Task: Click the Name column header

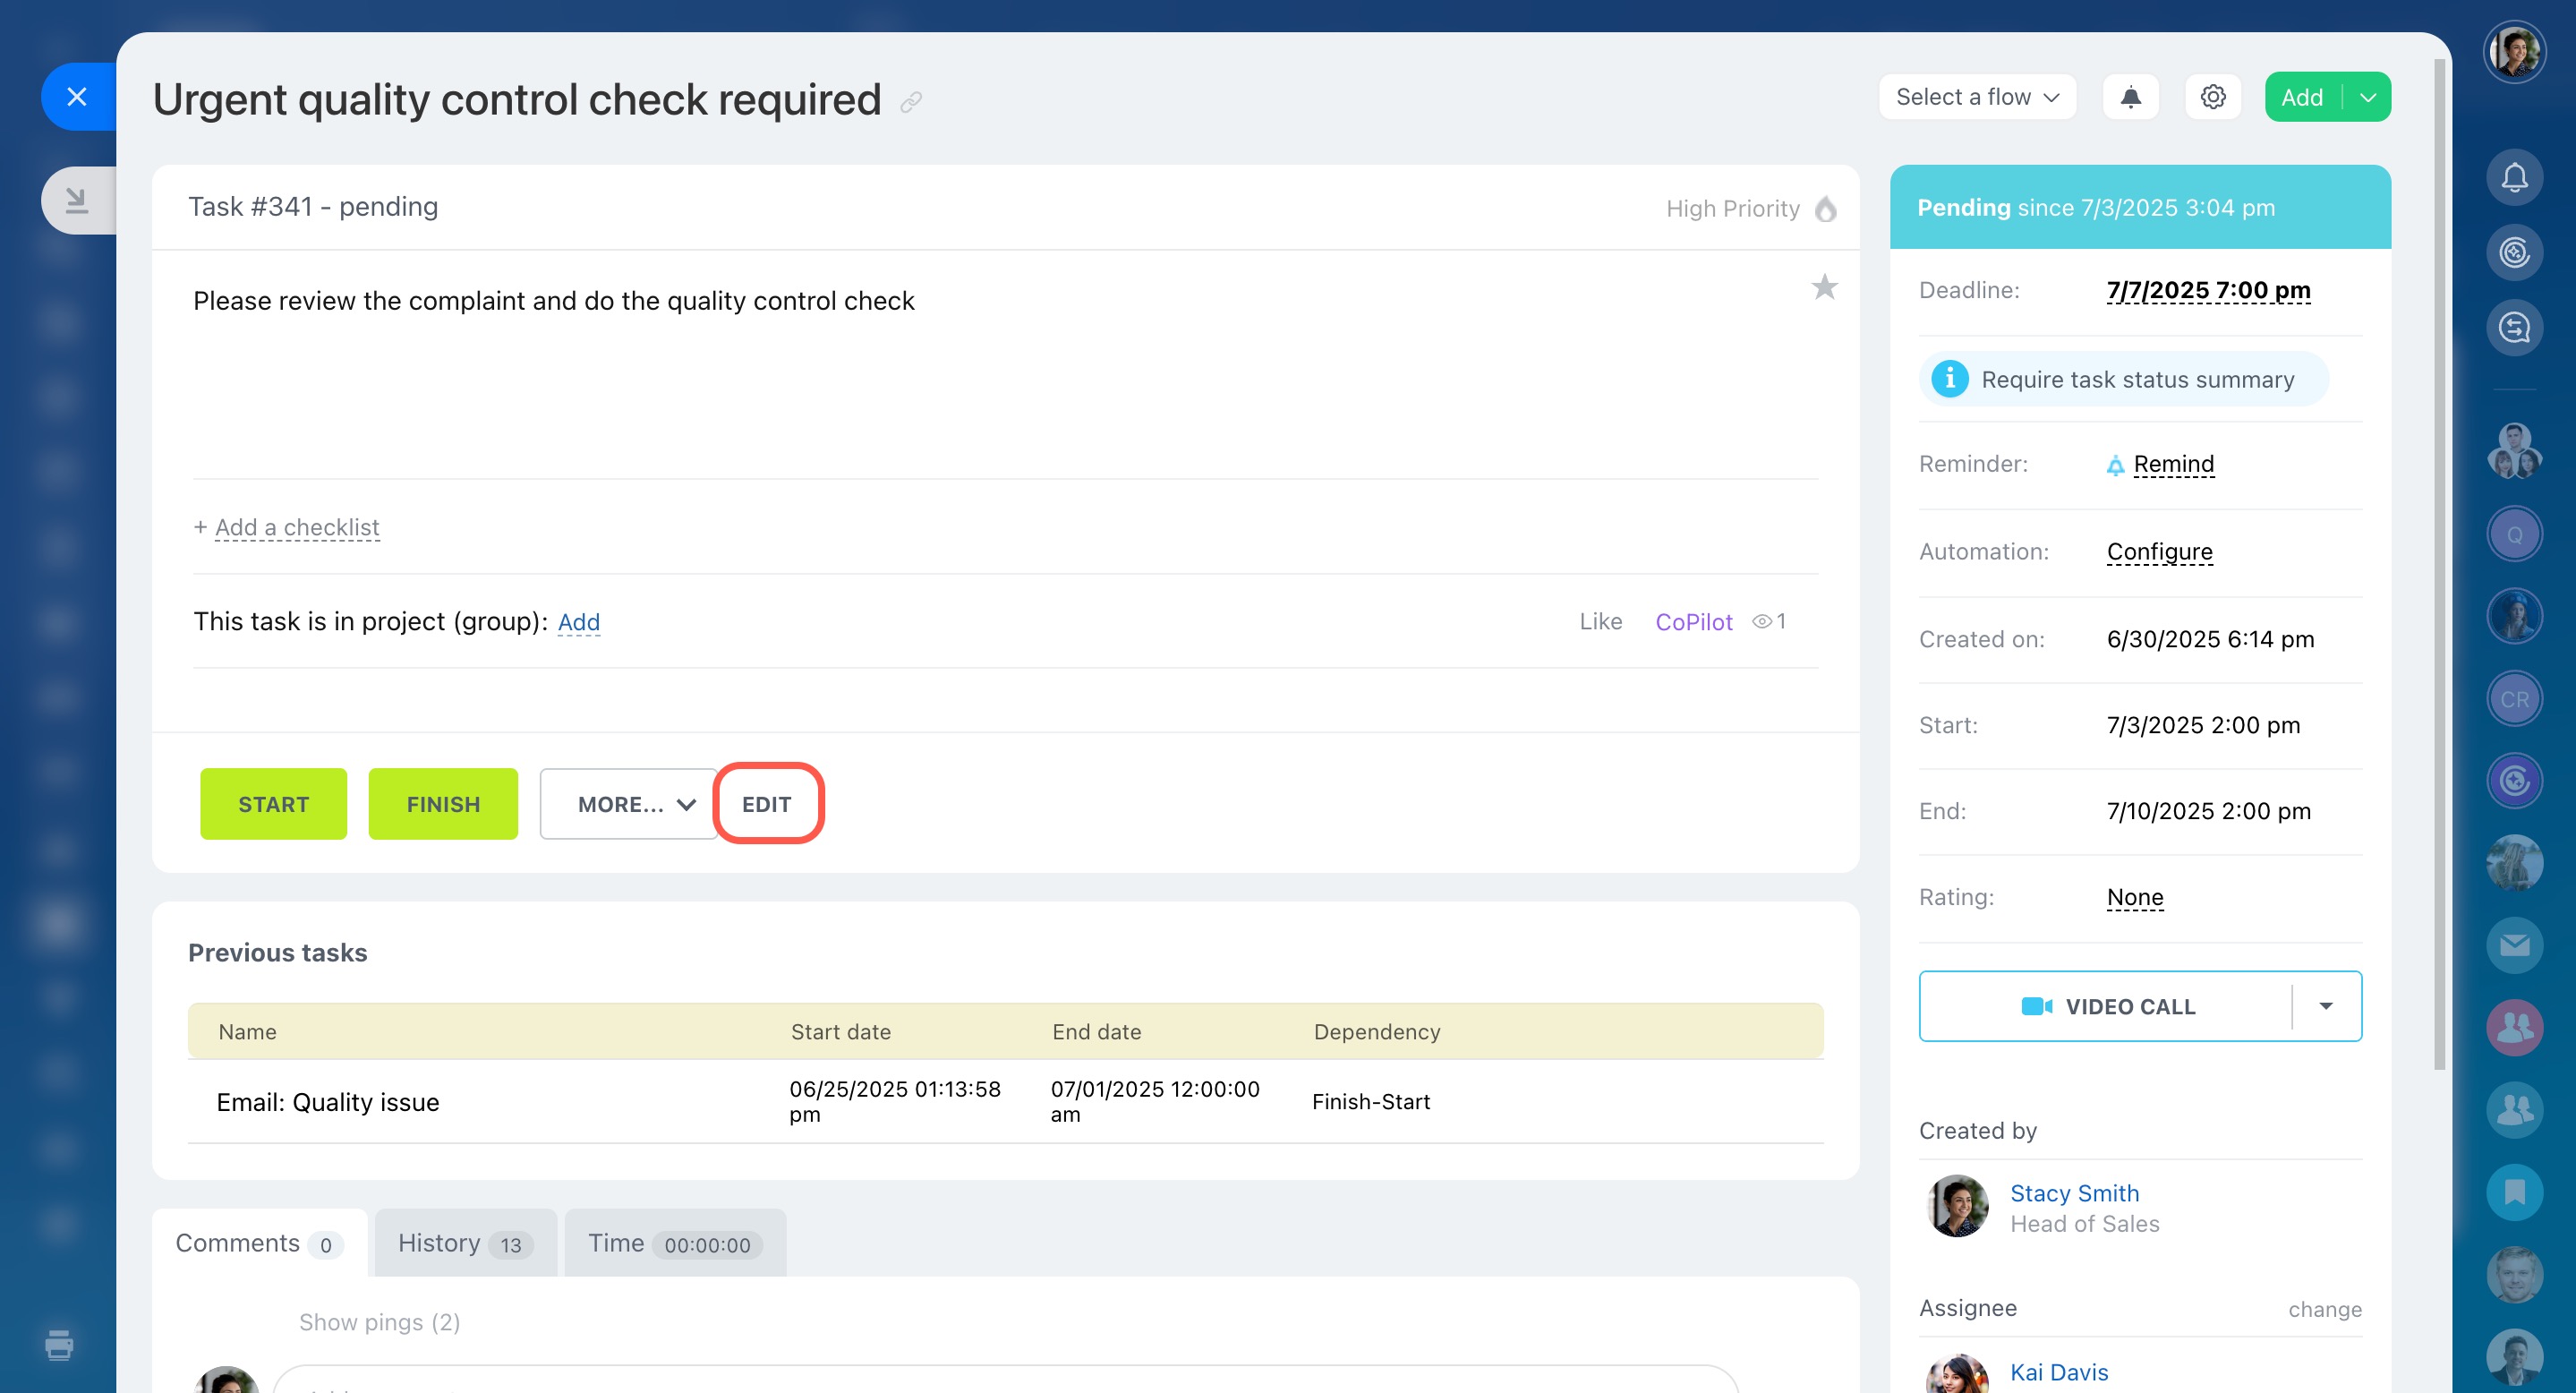Action: click(247, 1031)
